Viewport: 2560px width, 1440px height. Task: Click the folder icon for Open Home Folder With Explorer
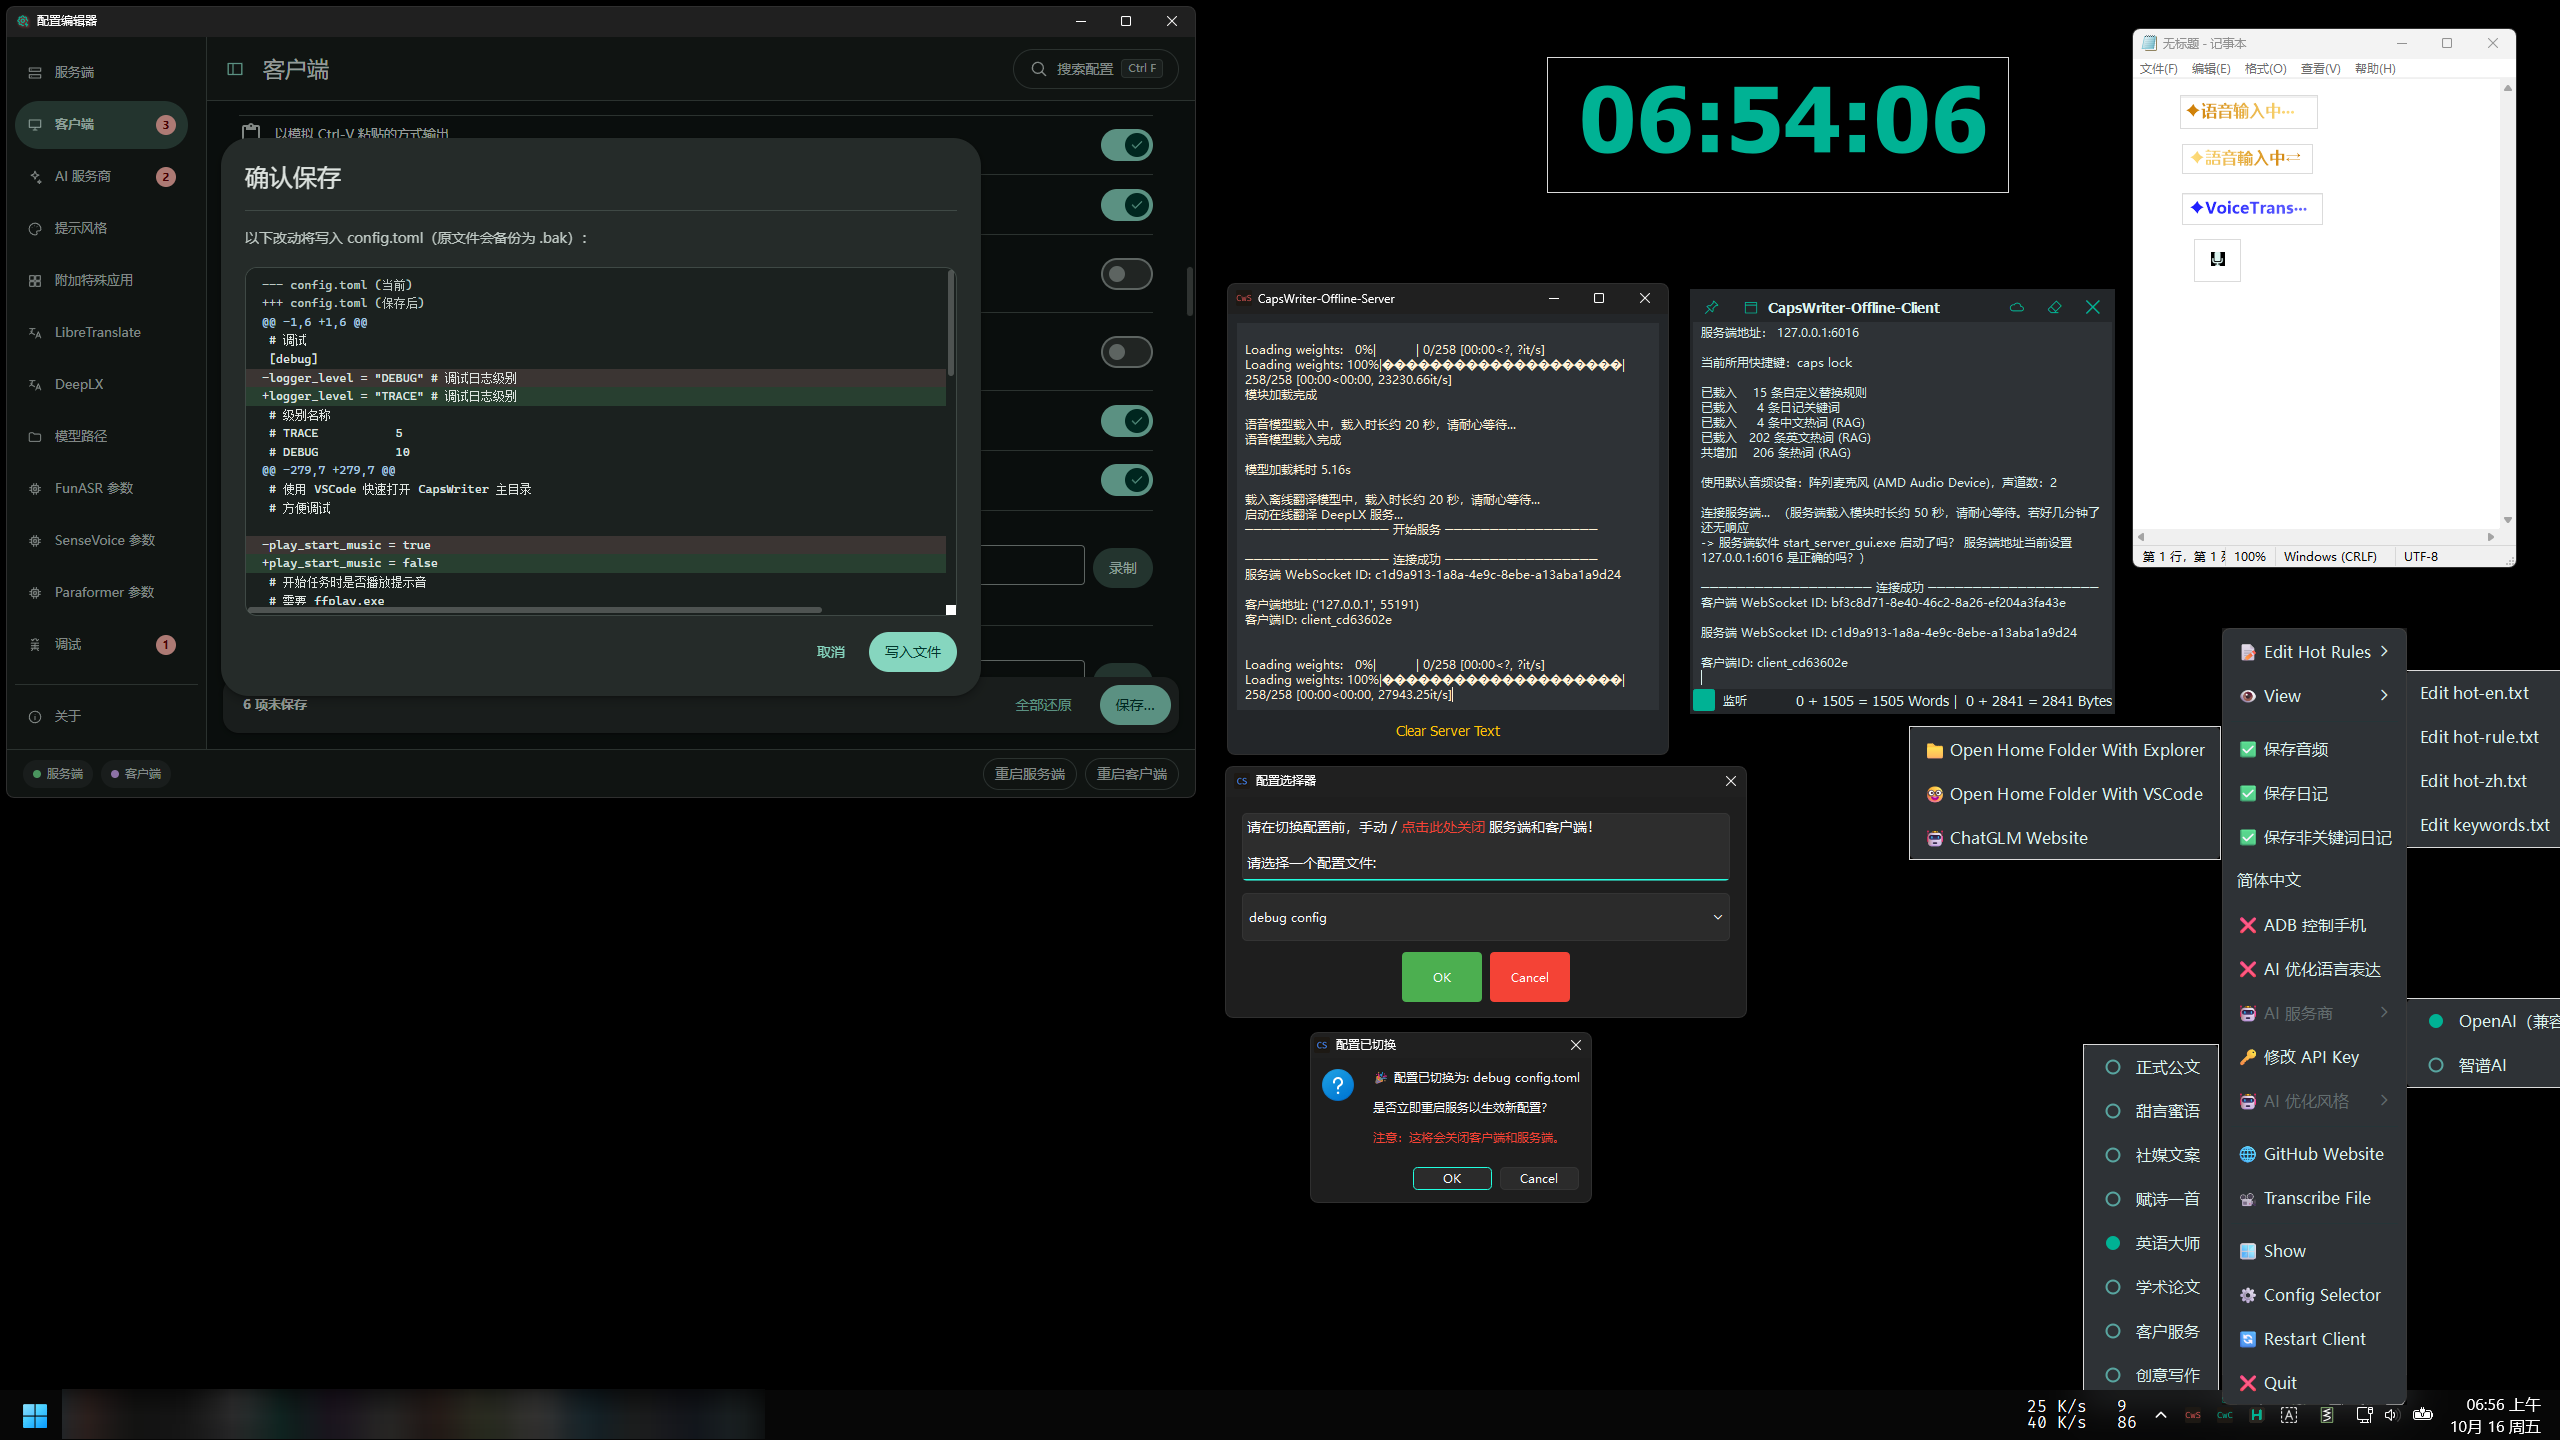pyautogui.click(x=1934, y=750)
